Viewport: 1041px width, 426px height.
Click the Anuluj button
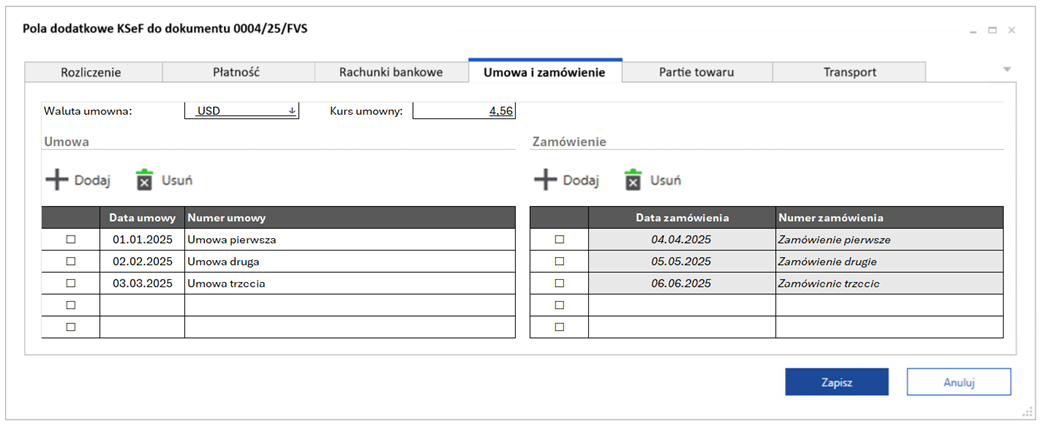[958, 382]
